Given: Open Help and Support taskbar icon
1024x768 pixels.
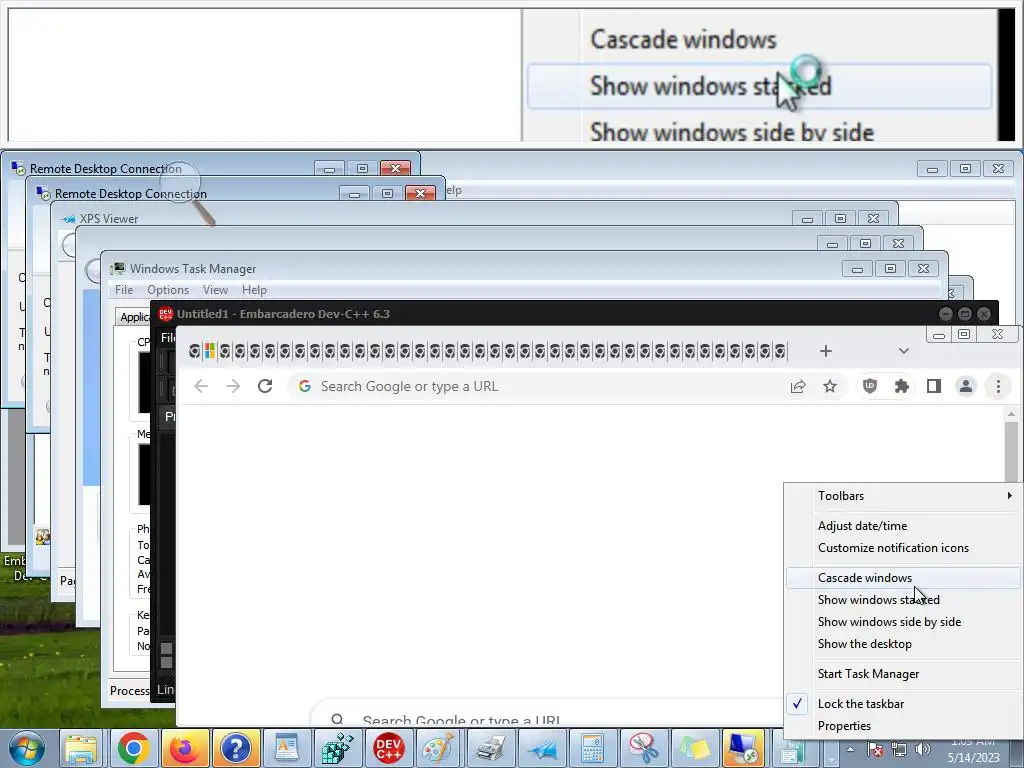Looking at the screenshot, I should (x=235, y=748).
